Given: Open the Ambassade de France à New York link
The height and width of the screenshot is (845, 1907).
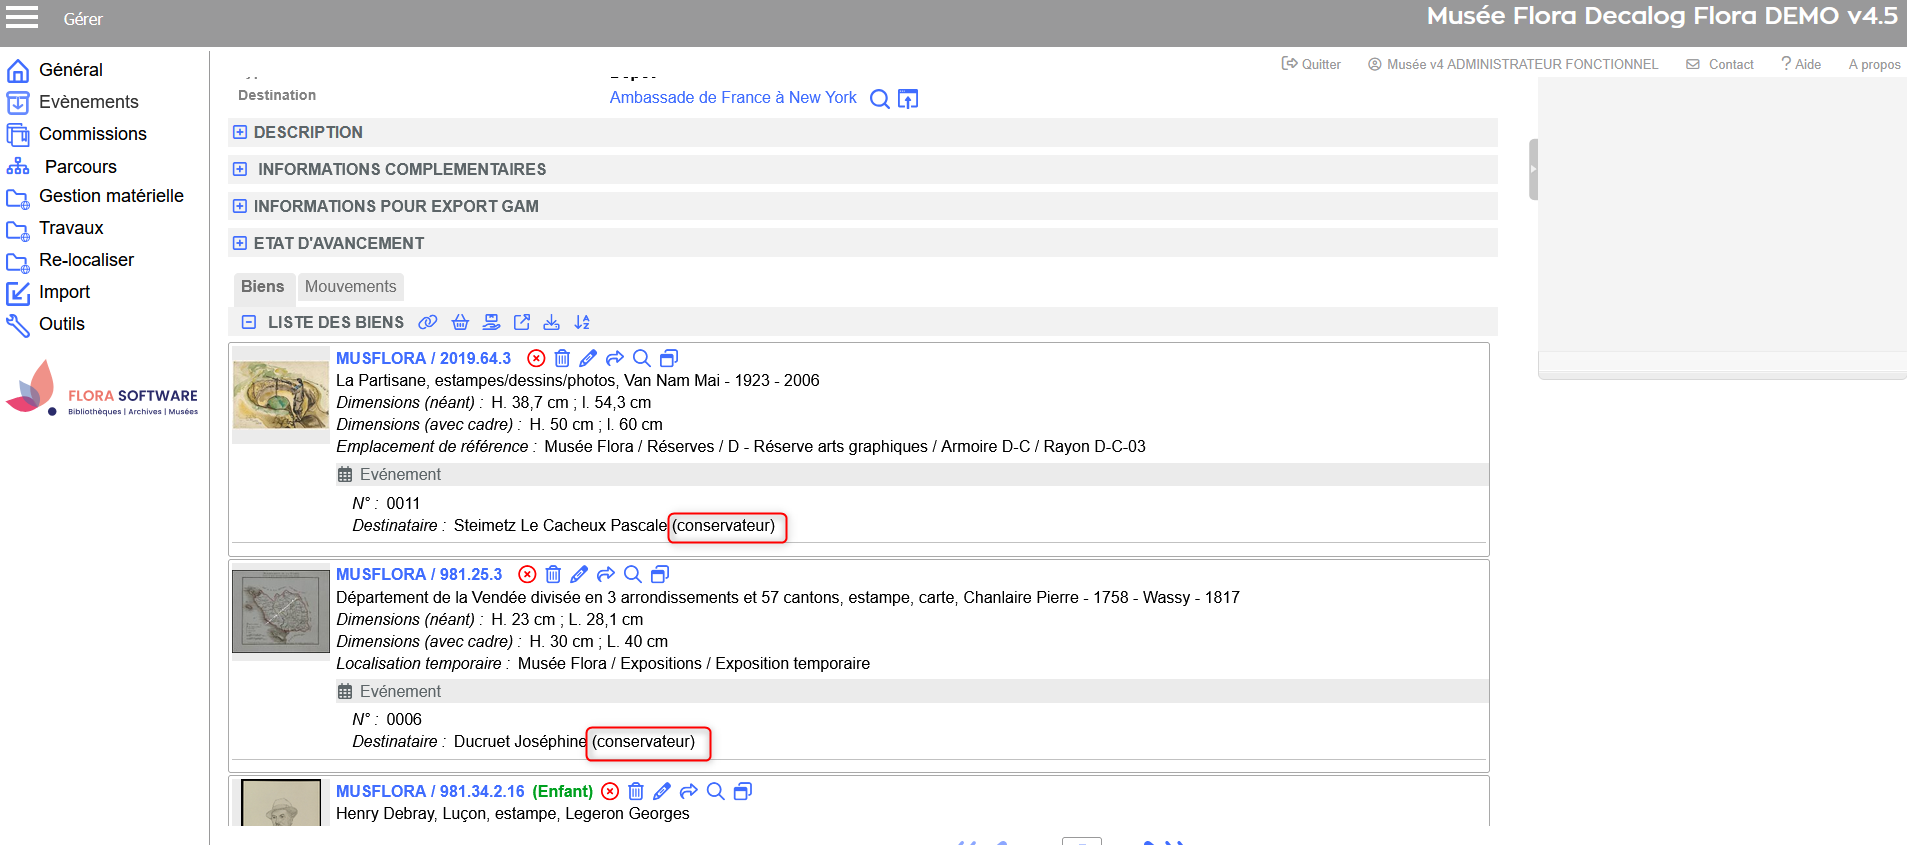Looking at the screenshot, I should click(733, 98).
